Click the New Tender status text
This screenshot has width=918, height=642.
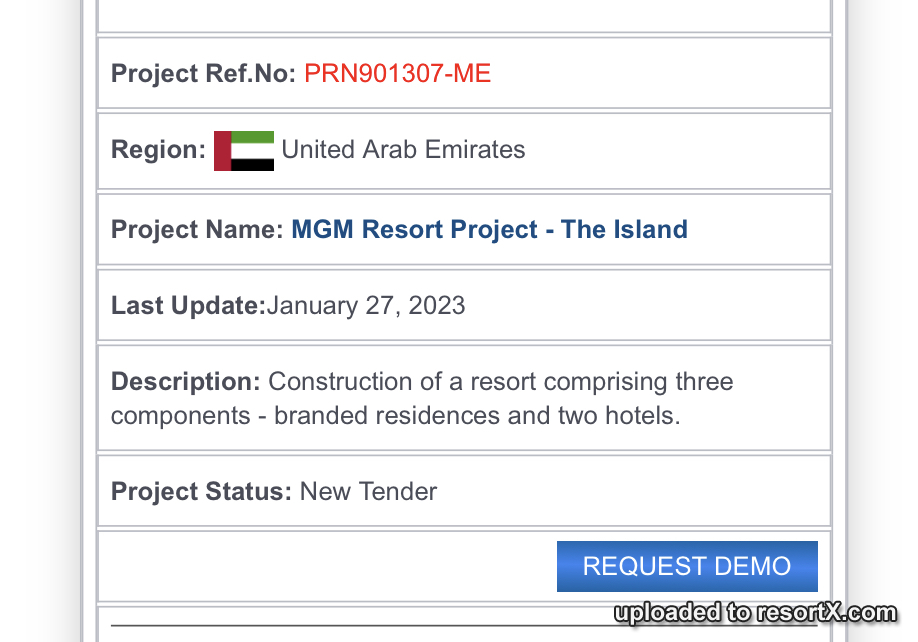point(368,492)
